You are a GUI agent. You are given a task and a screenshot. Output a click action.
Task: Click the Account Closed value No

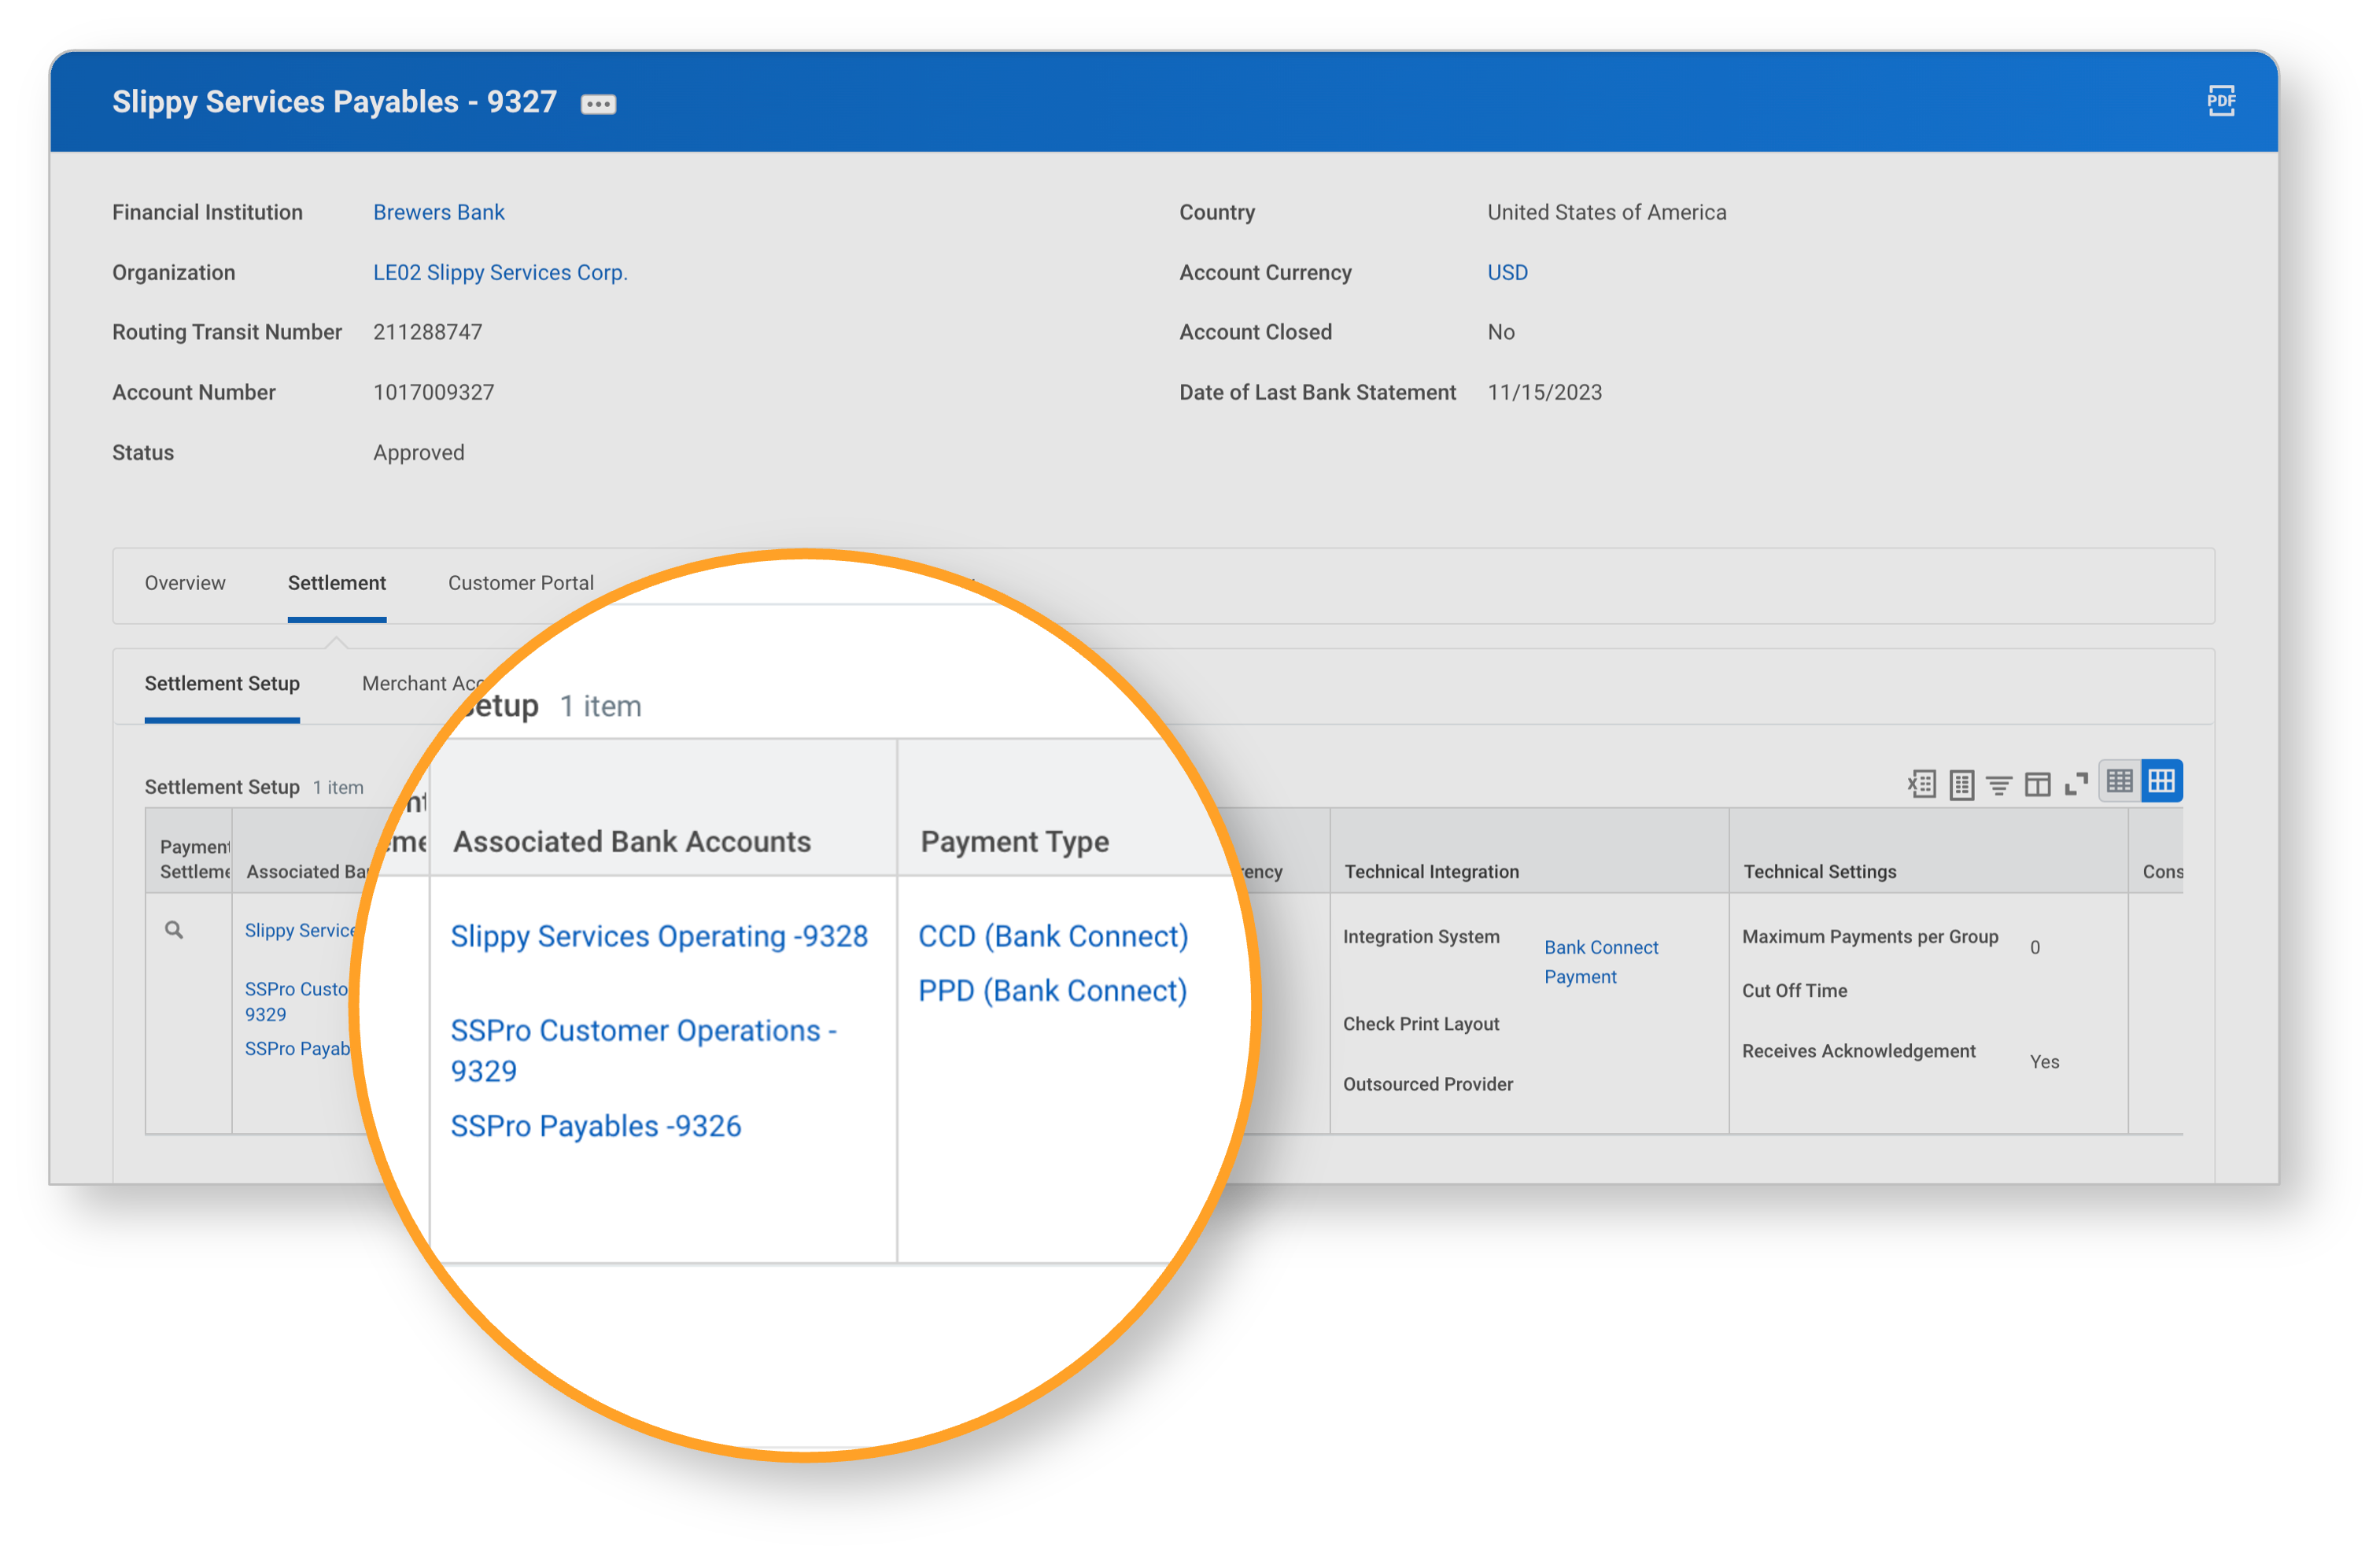click(x=1500, y=332)
